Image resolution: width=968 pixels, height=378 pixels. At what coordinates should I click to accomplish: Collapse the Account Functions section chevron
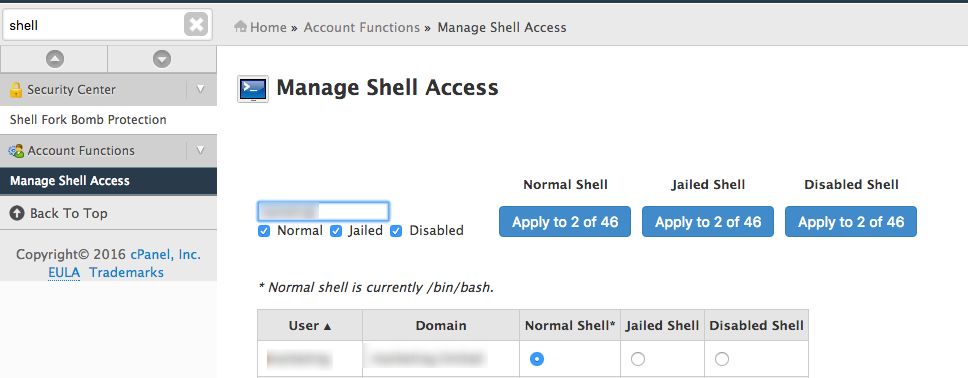(200, 150)
